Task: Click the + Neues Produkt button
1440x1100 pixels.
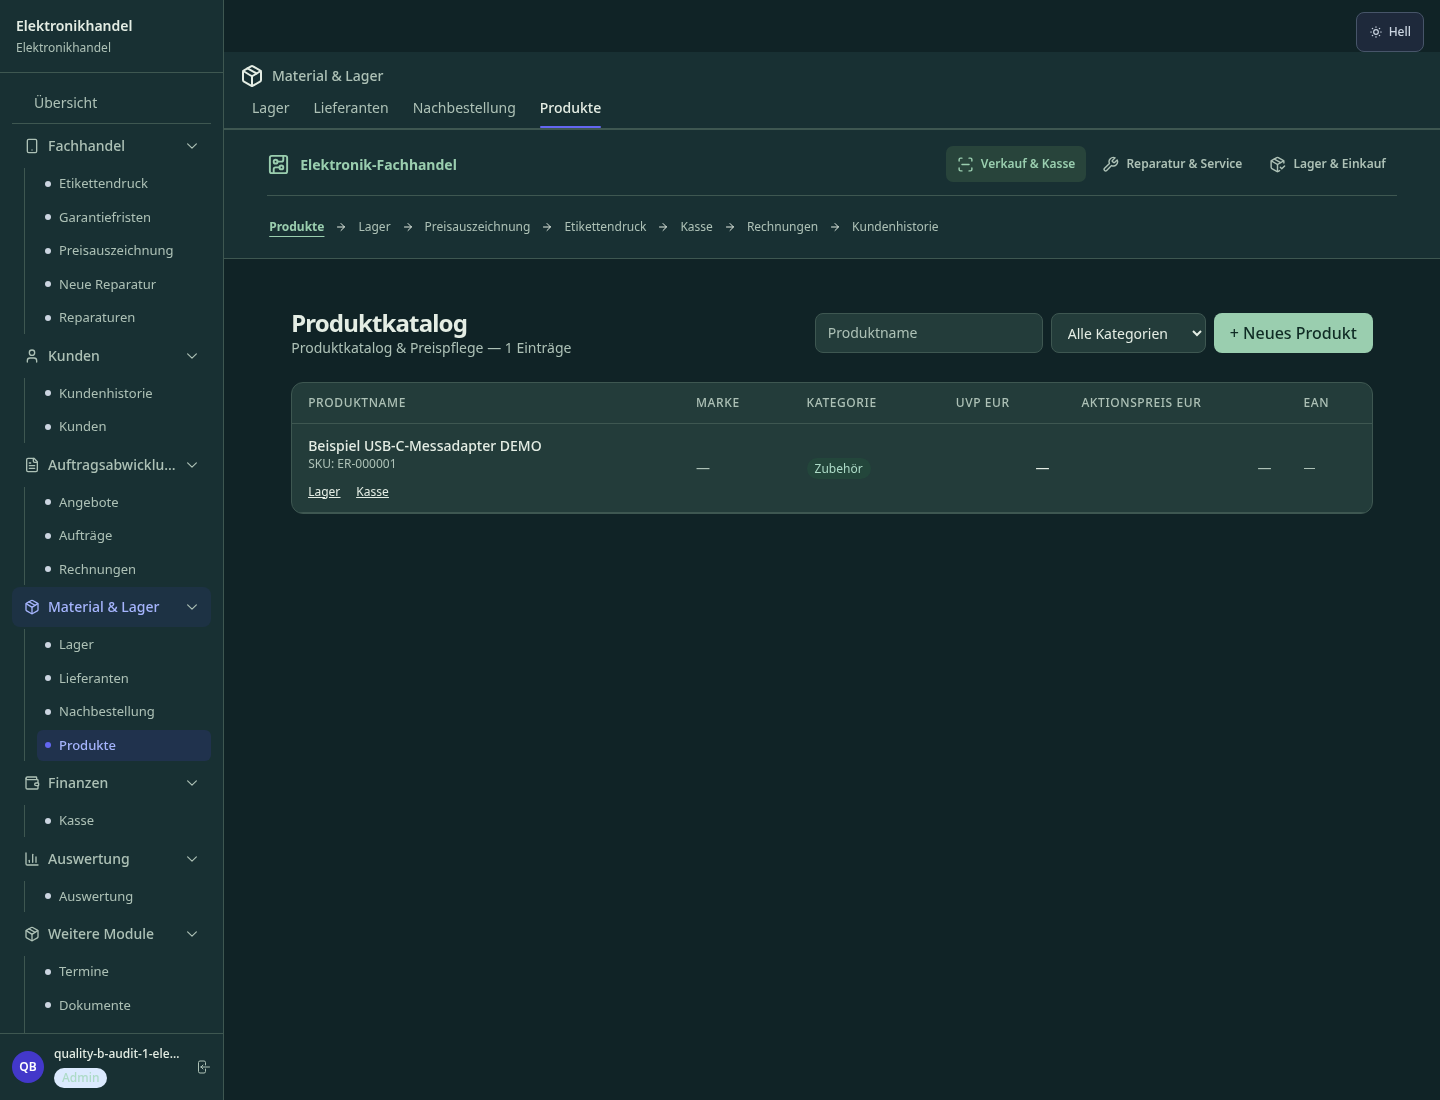Action: coord(1293,333)
